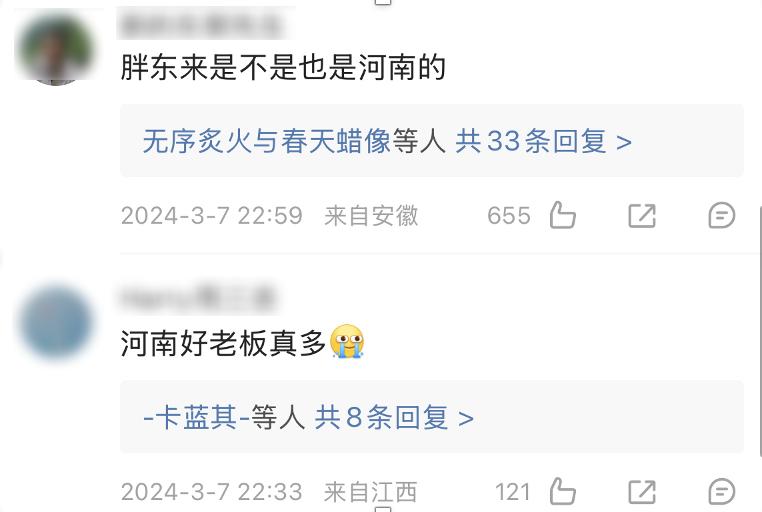Reply to the 胖东来 comment via bubble icon
762x512 pixels.
(722, 216)
